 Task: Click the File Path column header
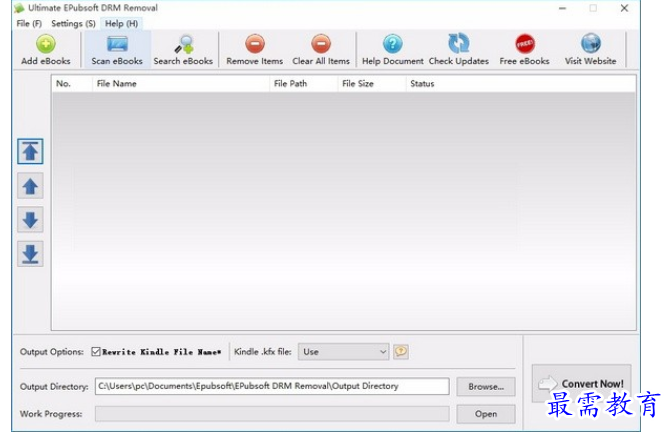tap(303, 84)
